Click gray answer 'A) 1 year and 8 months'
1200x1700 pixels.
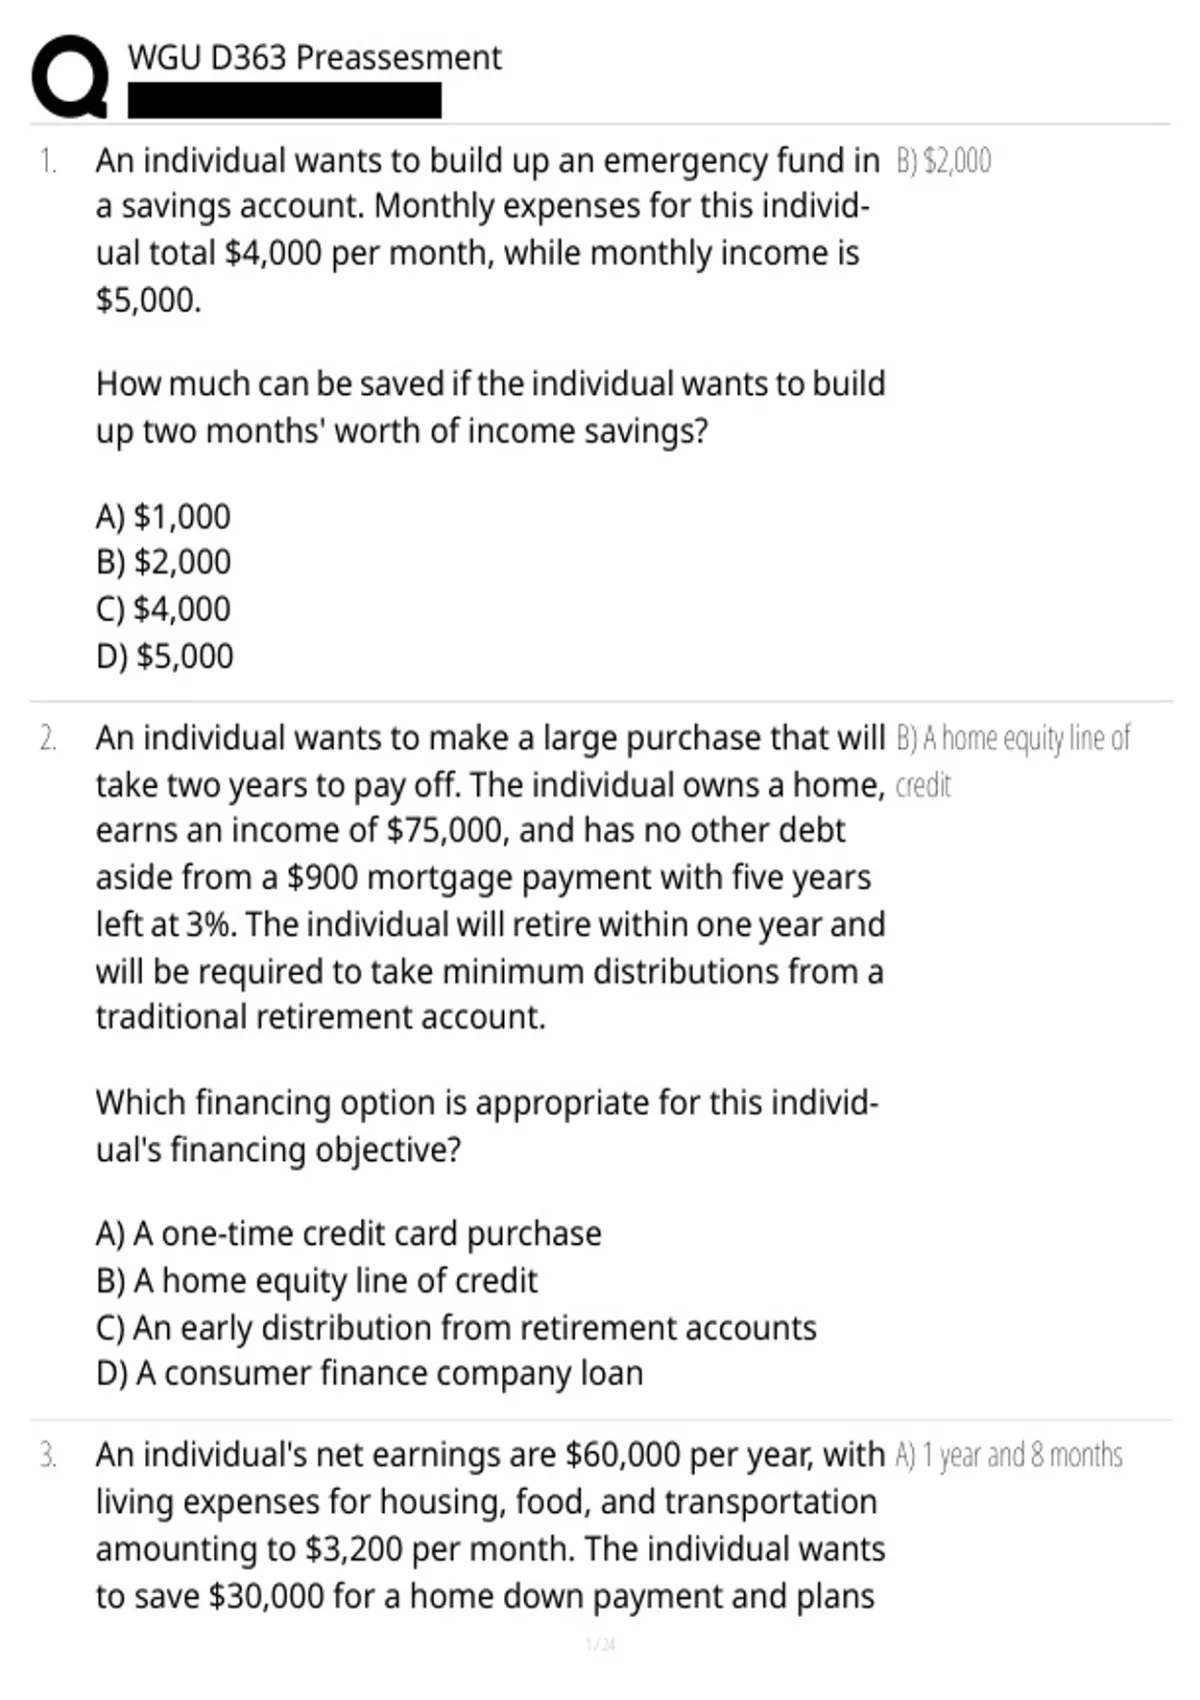(x=1009, y=1455)
